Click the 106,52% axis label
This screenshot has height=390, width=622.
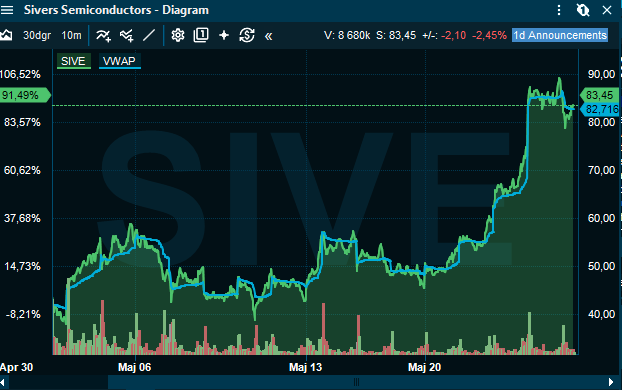[x=20, y=74]
